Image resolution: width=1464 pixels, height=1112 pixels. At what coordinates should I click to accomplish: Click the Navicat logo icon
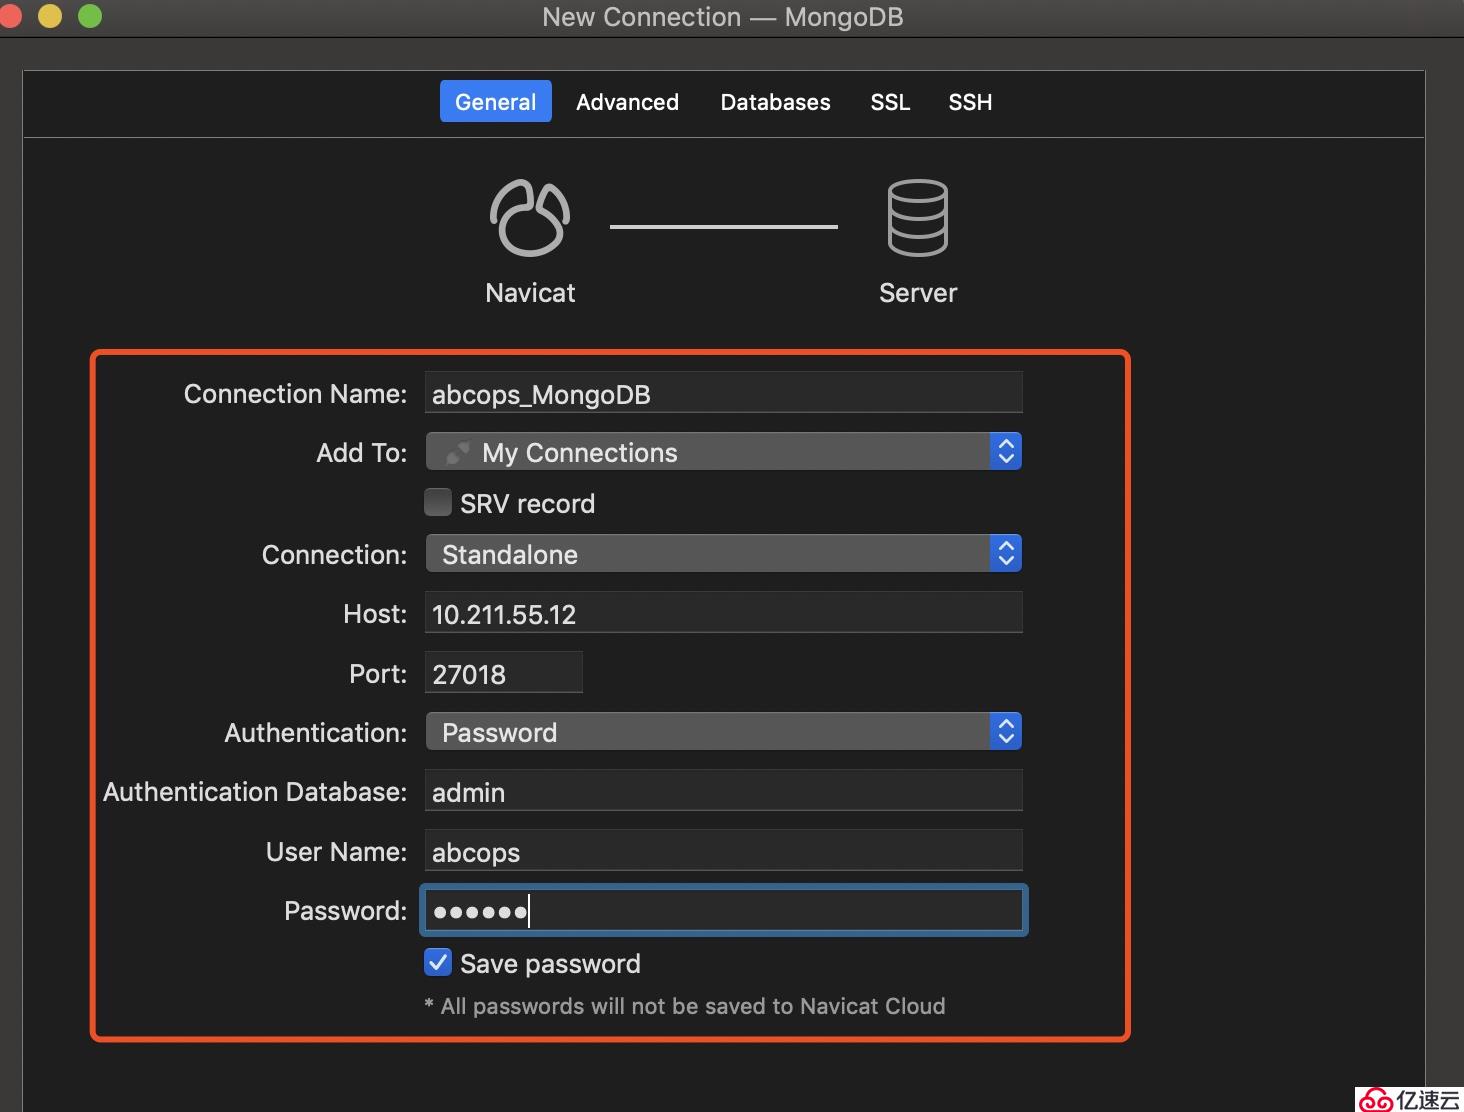[x=530, y=217]
